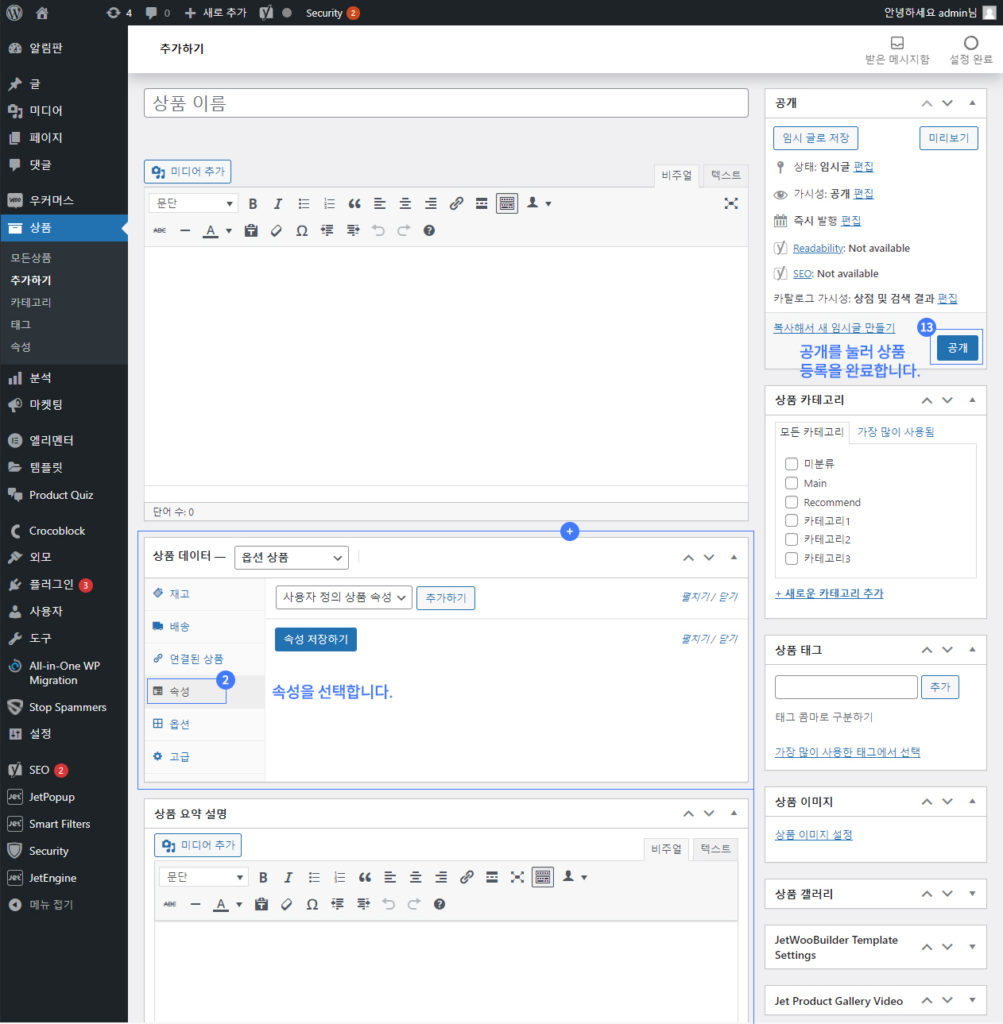Click the help question mark icon in main editor
Viewport: 1003px width, 1024px height.
(x=429, y=230)
